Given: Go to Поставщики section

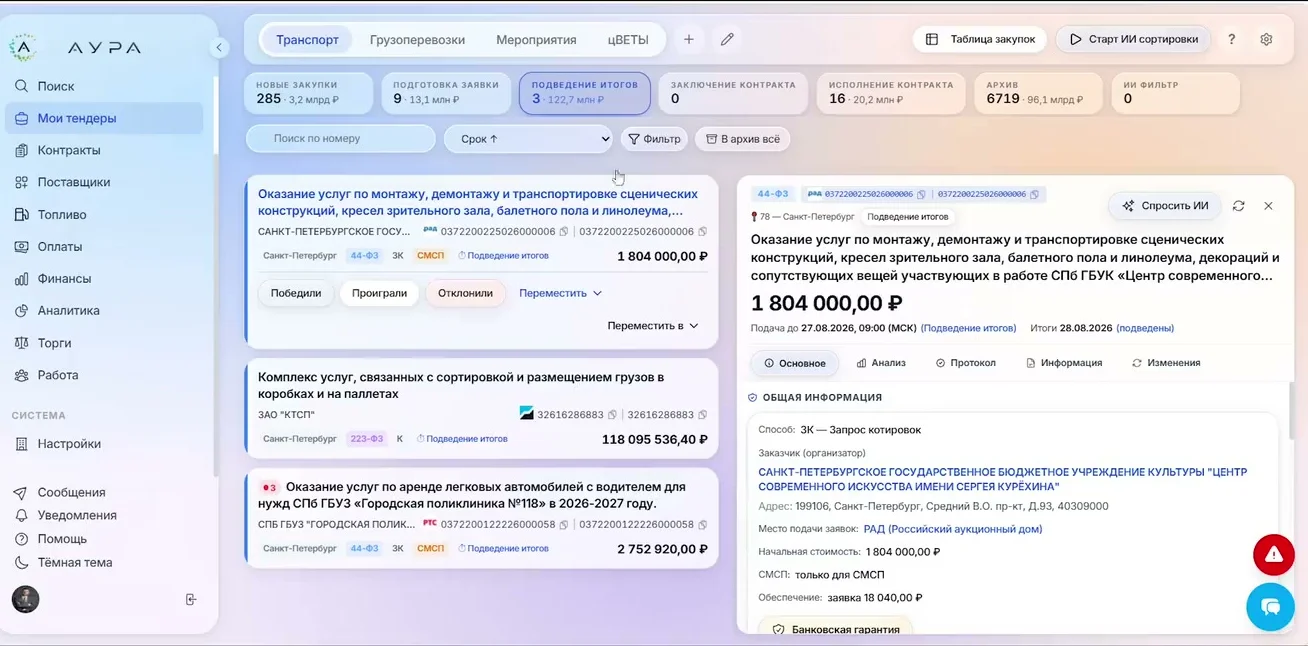Looking at the screenshot, I should pos(106,182).
